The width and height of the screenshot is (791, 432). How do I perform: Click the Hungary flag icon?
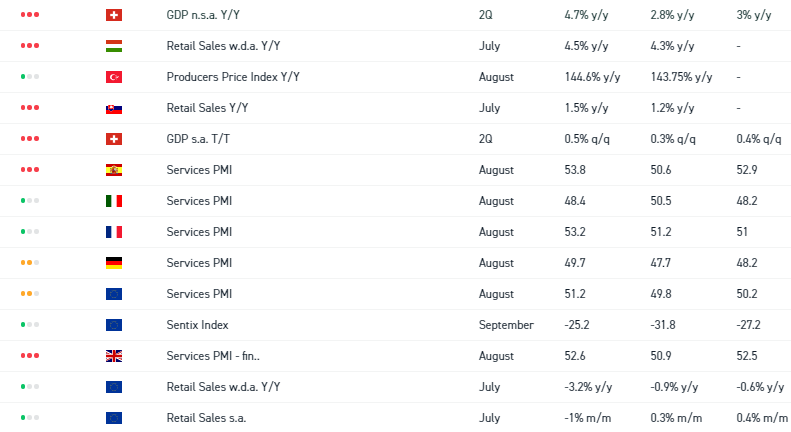(113, 46)
